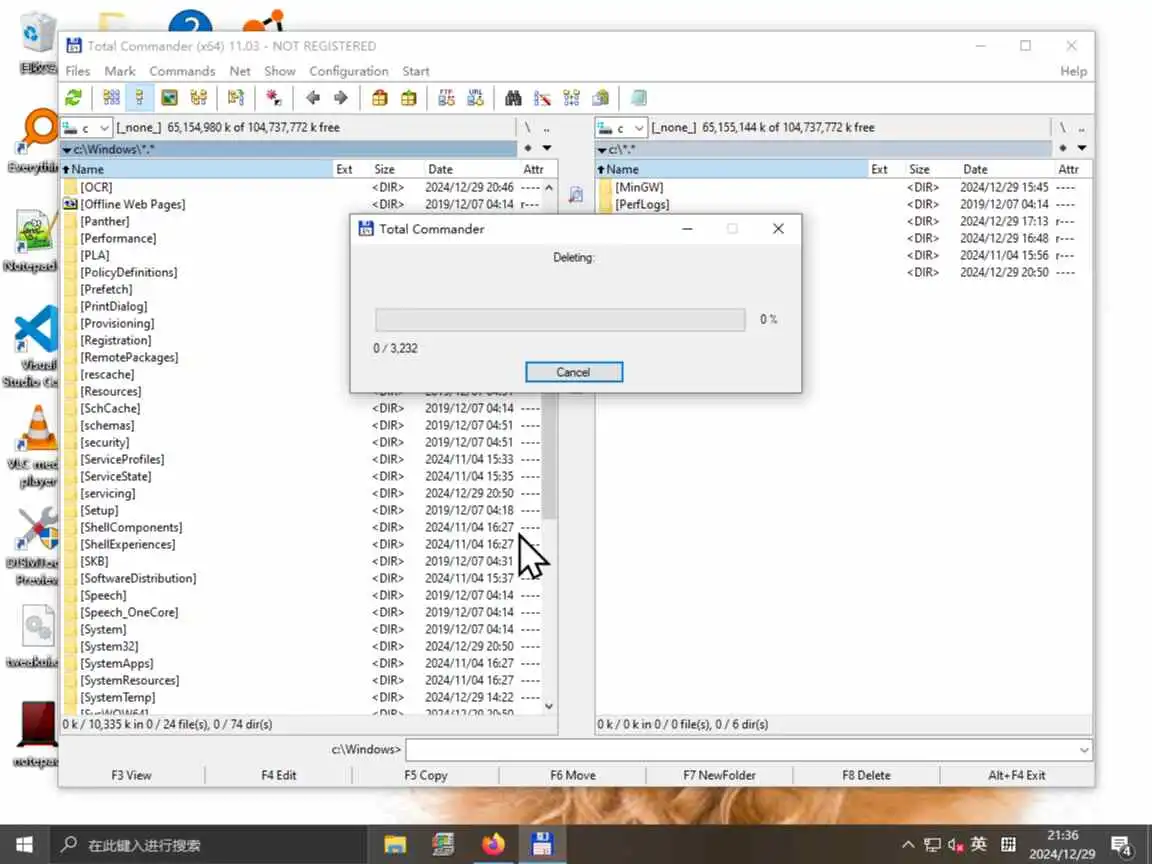Click the Alt+F4 Exit button
The width and height of the screenshot is (1152, 864).
1017,775
